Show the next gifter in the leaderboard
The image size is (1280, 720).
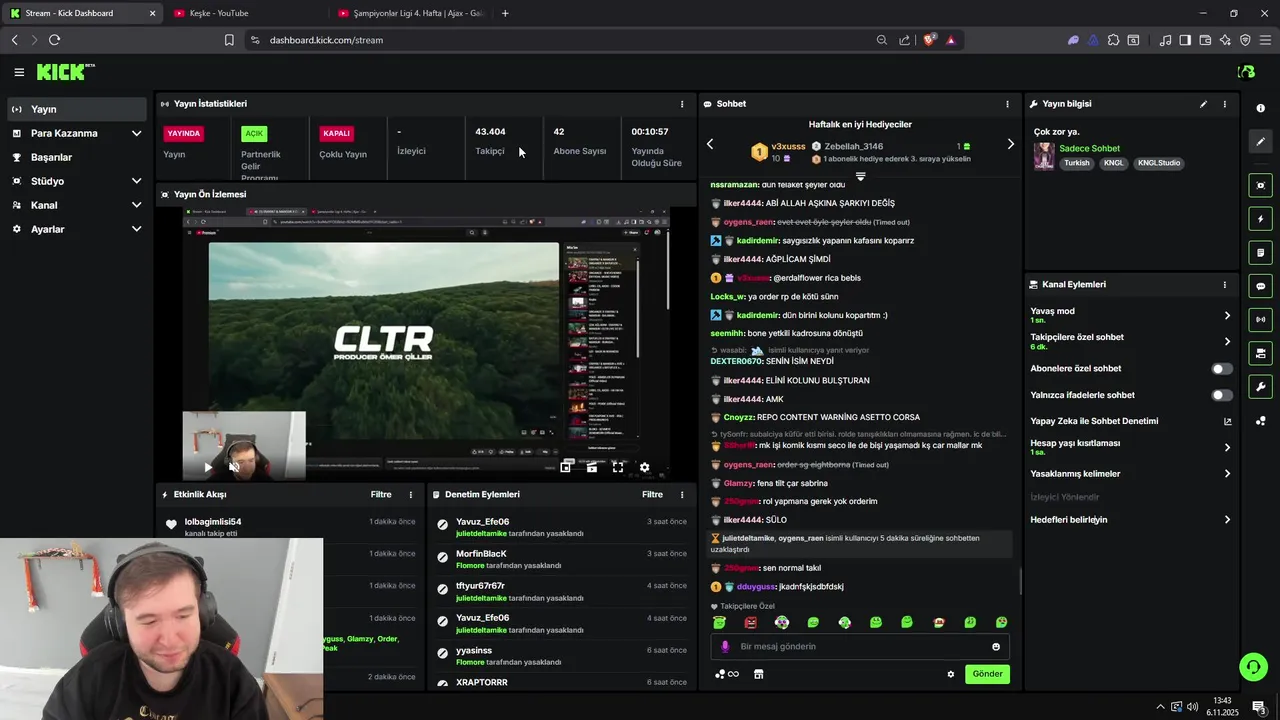pos(1010,144)
